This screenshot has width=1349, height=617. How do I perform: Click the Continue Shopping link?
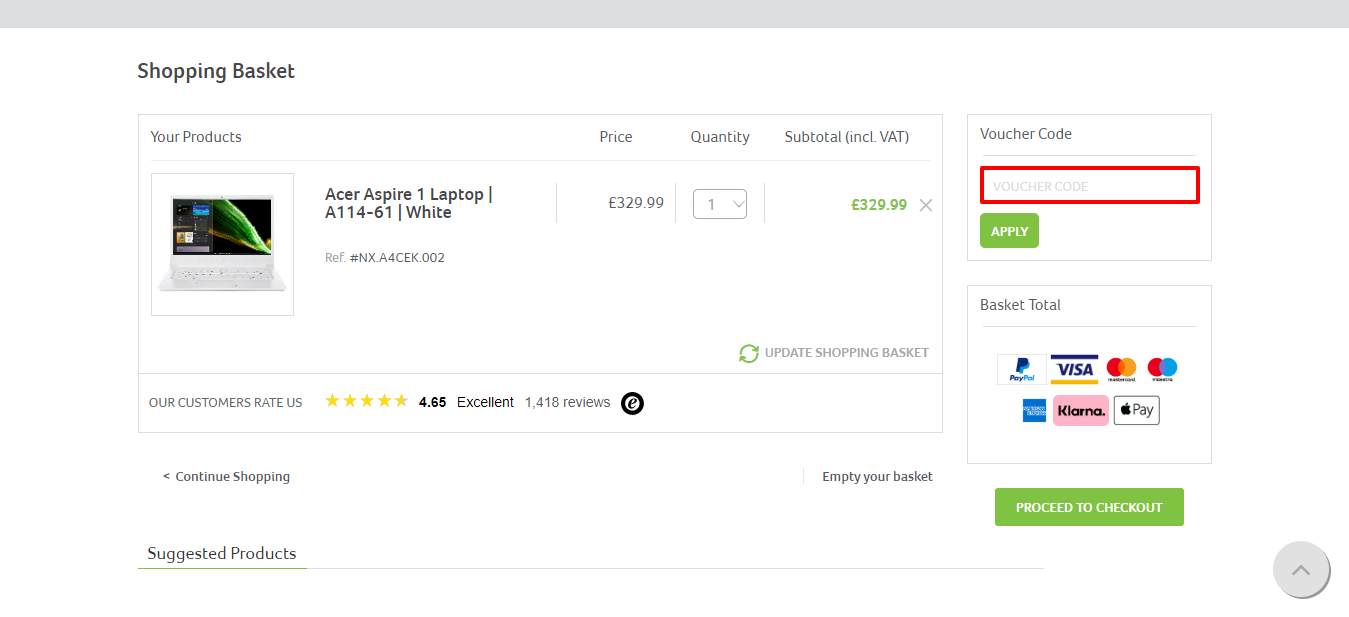226,476
